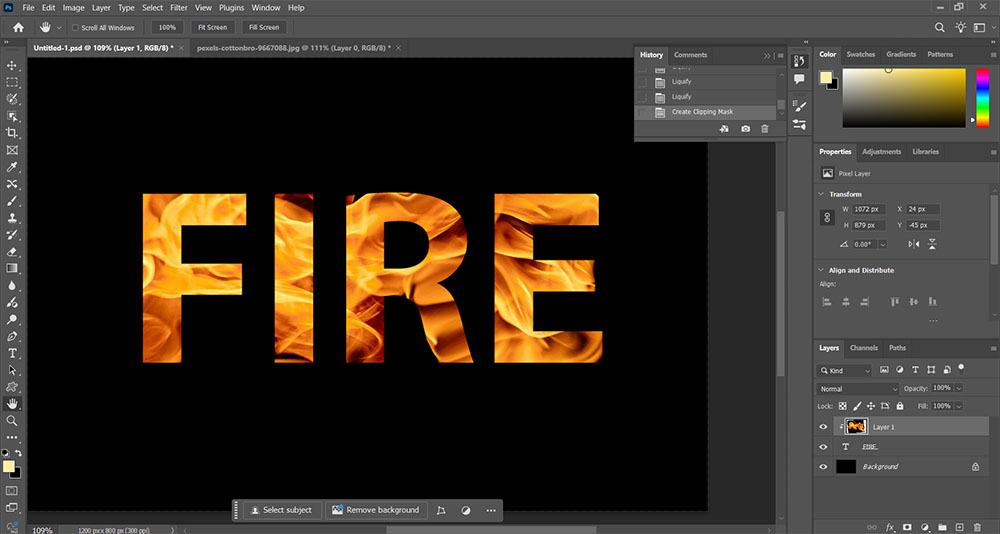
Task: Flip vertical icon in Transform section
Action: 932,244
